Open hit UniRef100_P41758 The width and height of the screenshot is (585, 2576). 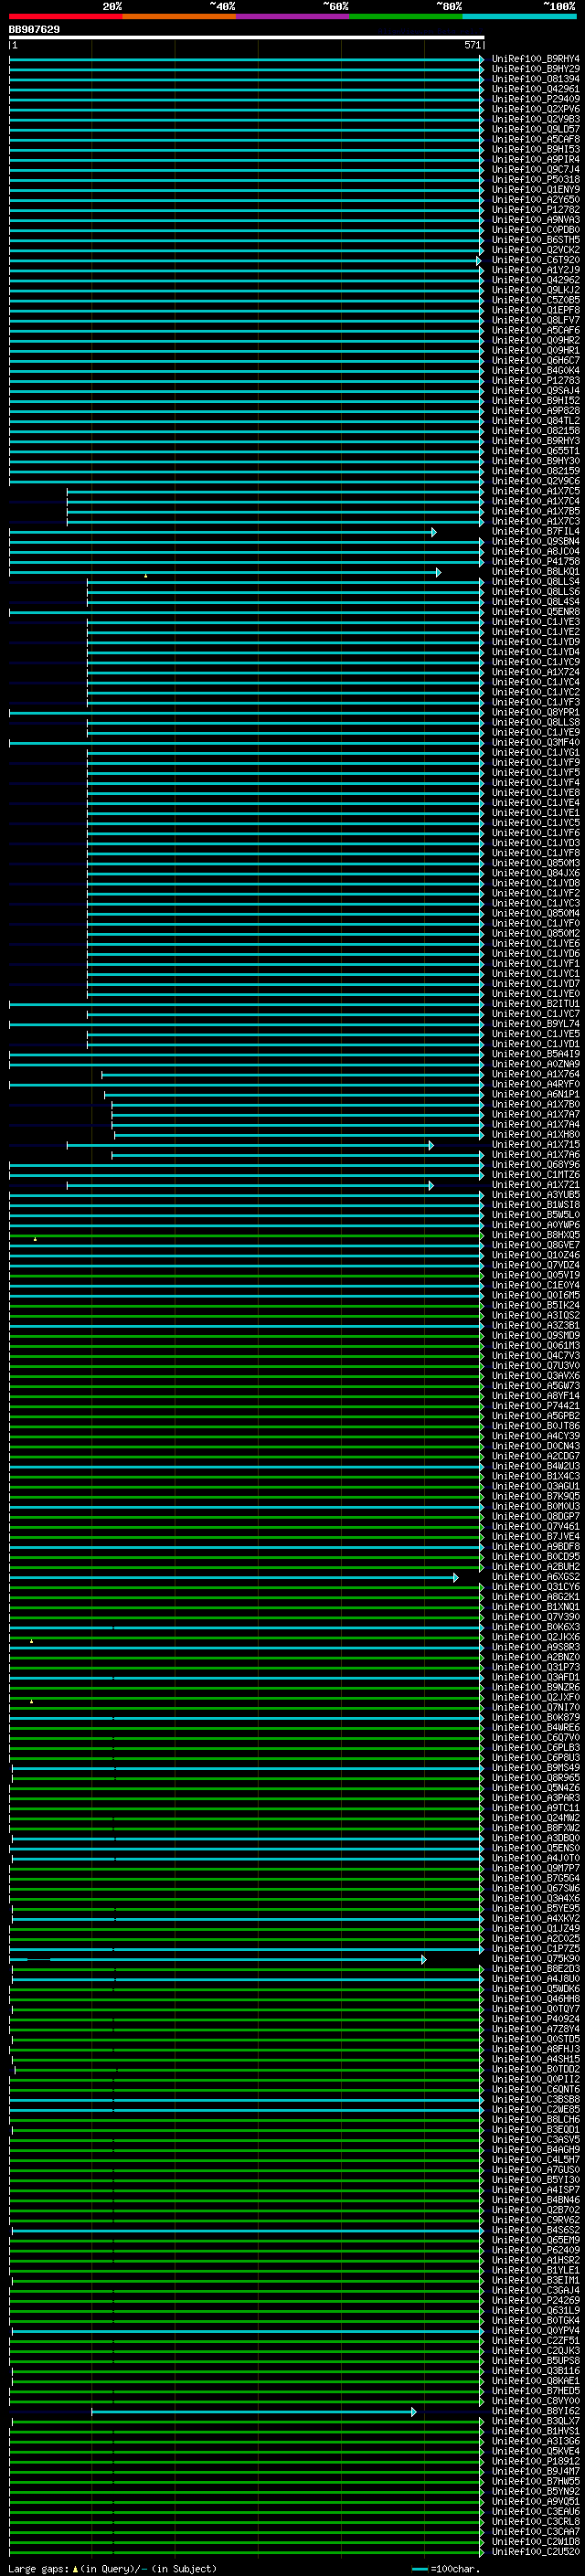[535, 562]
